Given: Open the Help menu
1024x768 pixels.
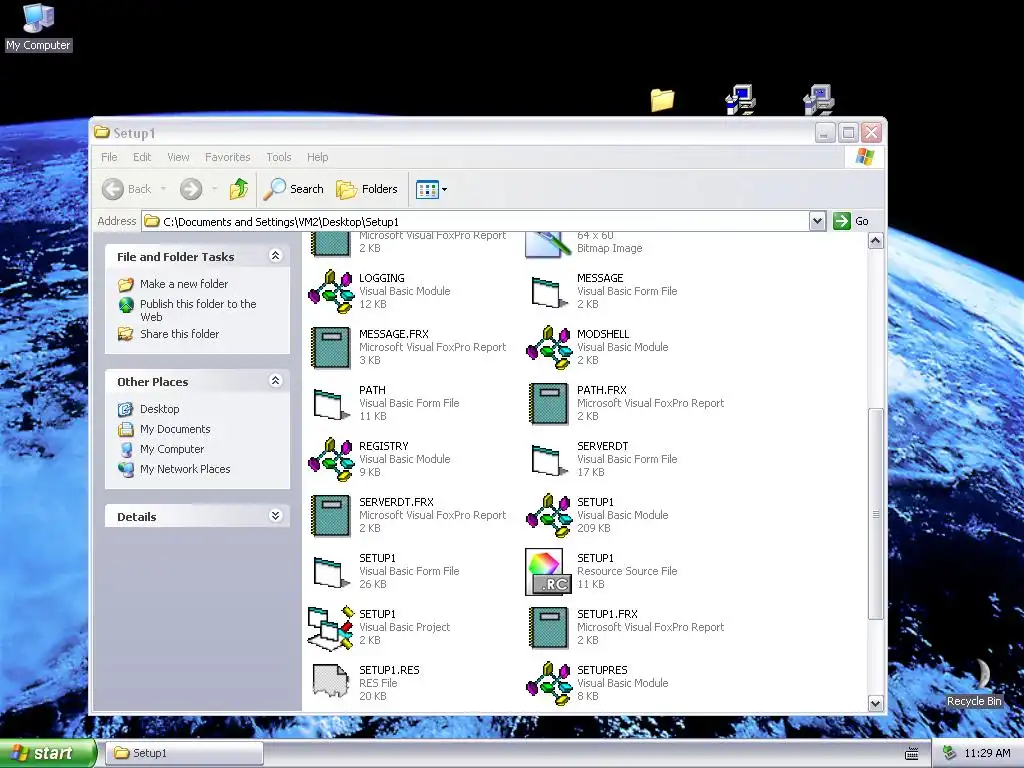Looking at the screenshot, I should (317, 157).
